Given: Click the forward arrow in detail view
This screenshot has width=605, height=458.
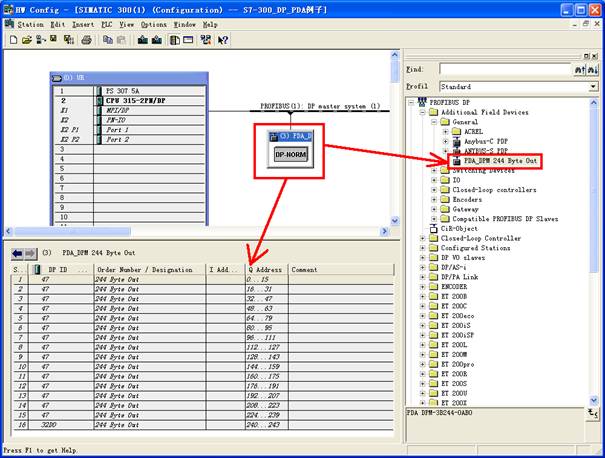Looking at the screenshot, I should [30, 254].
